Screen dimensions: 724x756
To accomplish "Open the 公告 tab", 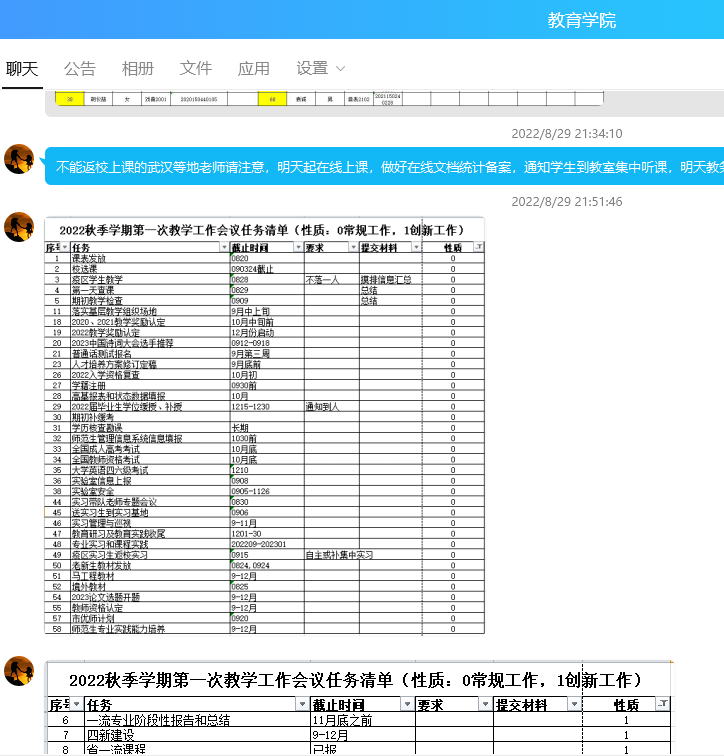I will point(80,68).
